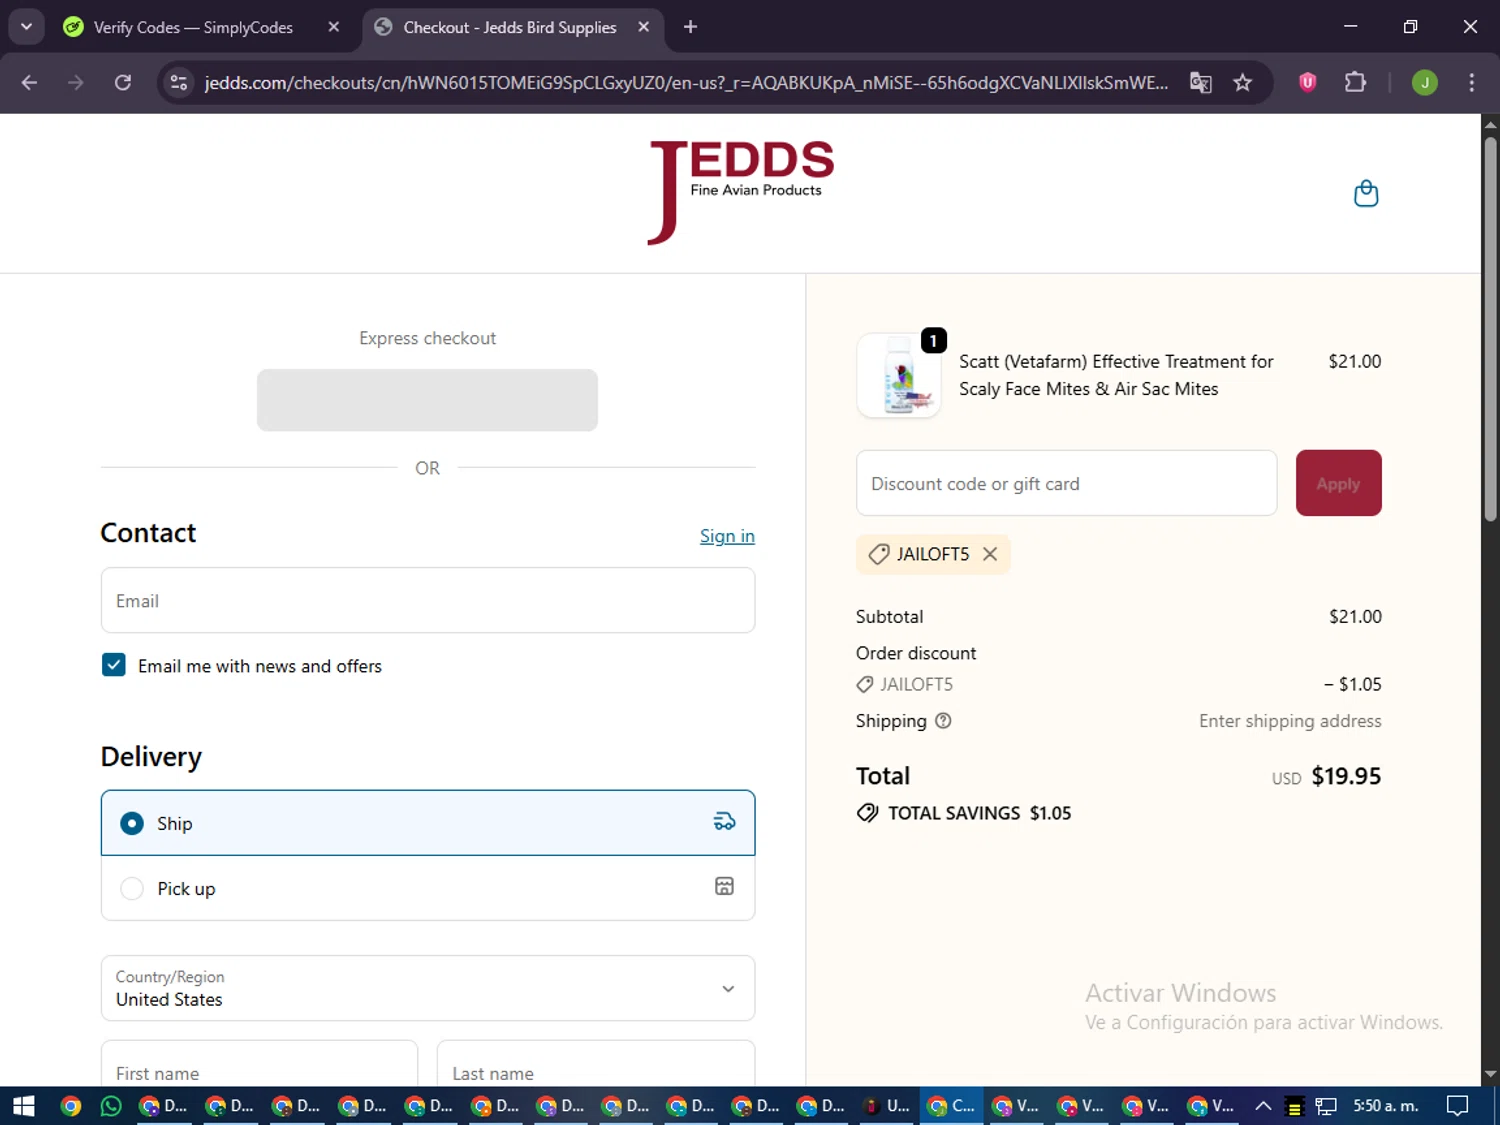Select the Ship delivery option
This screenshot has height=1125, width=1500.
click(x=428, y=823)
